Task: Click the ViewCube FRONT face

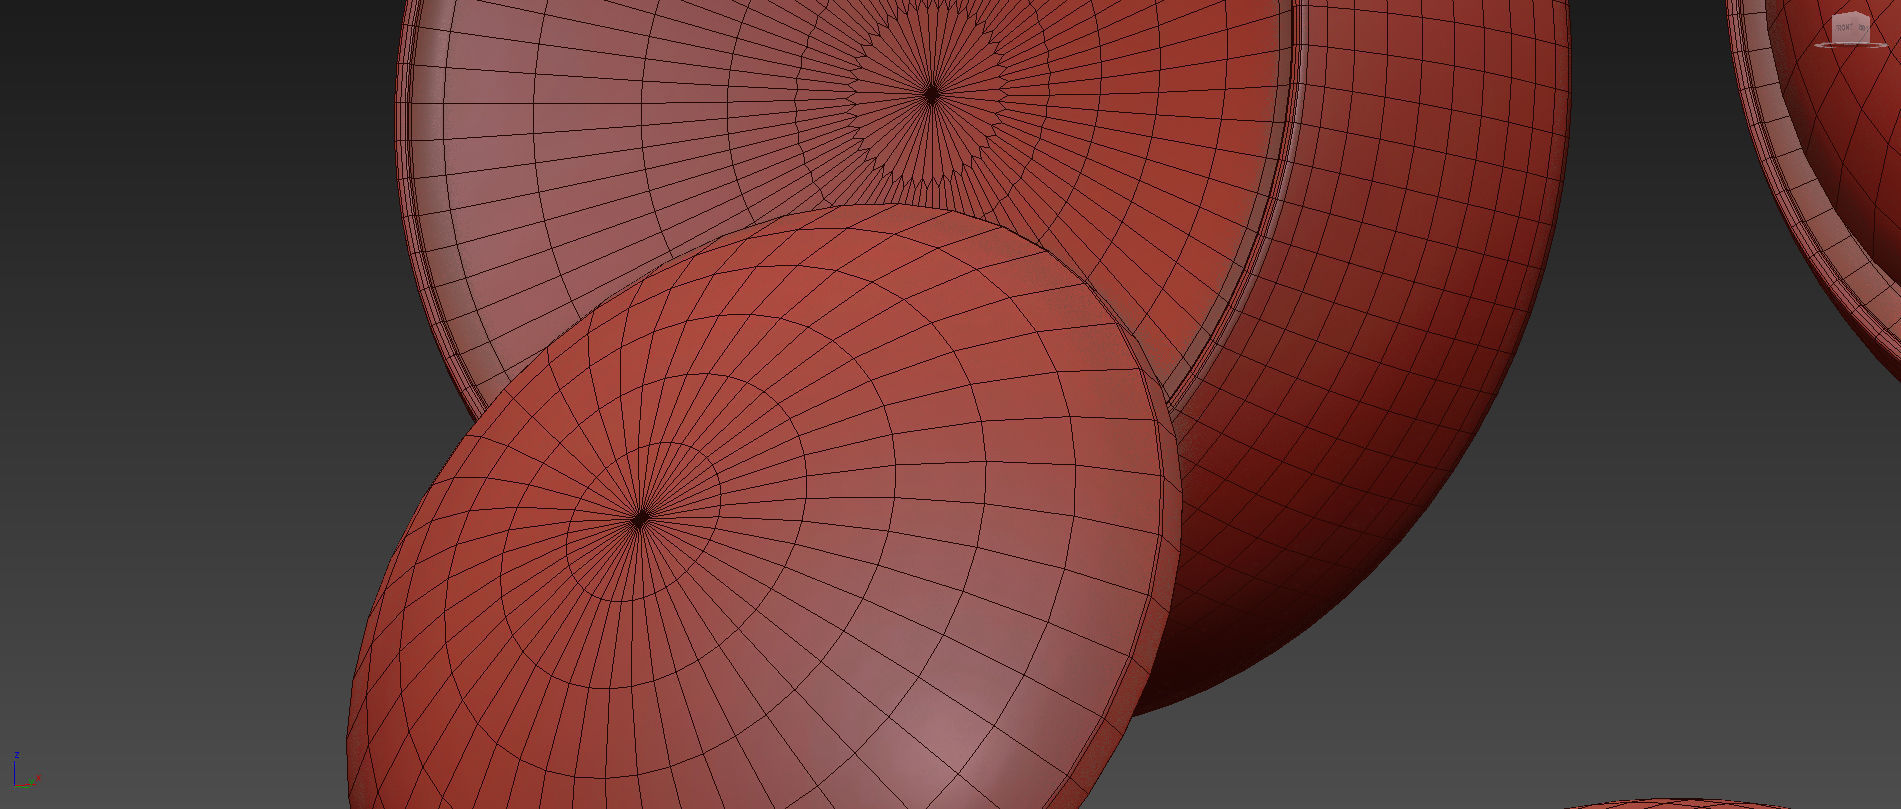Action: 1843,29
